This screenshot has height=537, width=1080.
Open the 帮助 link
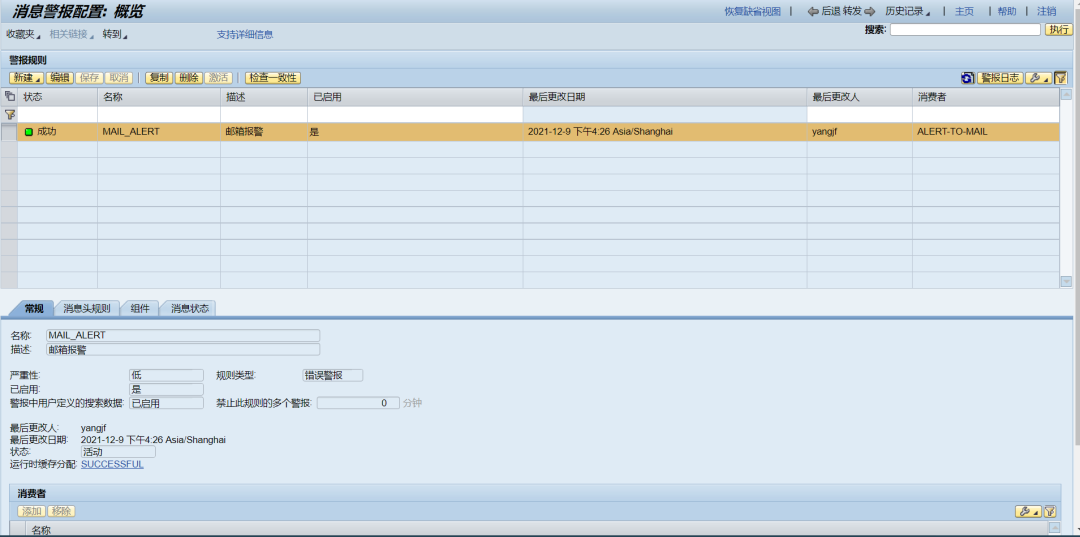pyautogui.click(x=1006, y=11)
